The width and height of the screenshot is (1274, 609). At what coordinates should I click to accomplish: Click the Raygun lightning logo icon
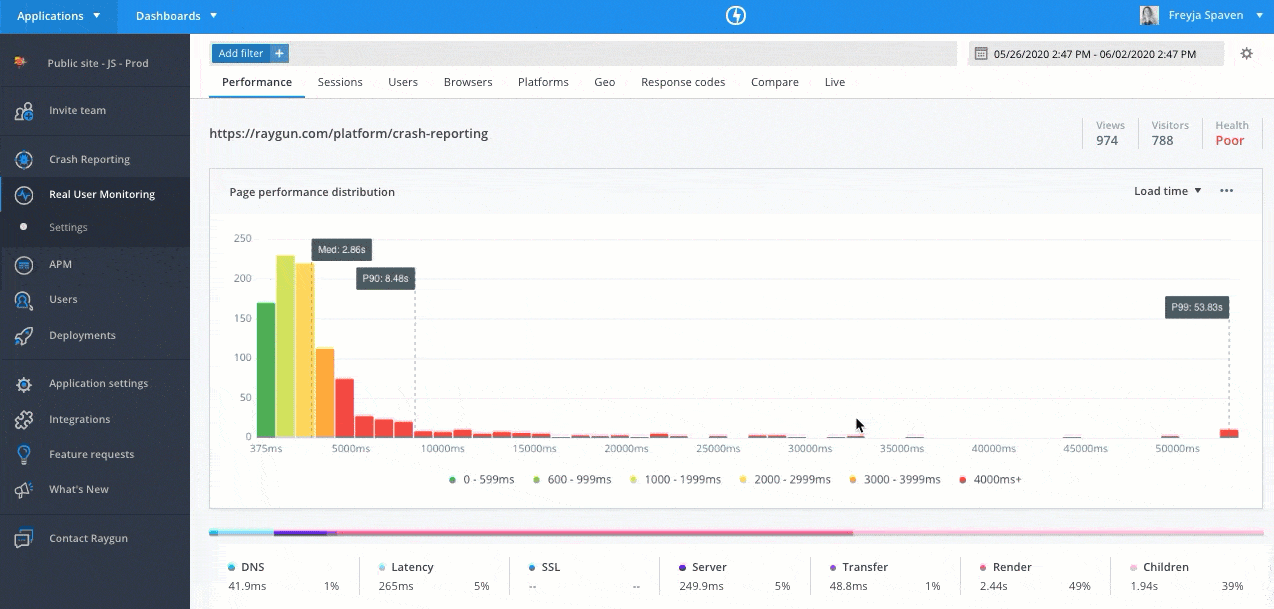tap(736, 16)
